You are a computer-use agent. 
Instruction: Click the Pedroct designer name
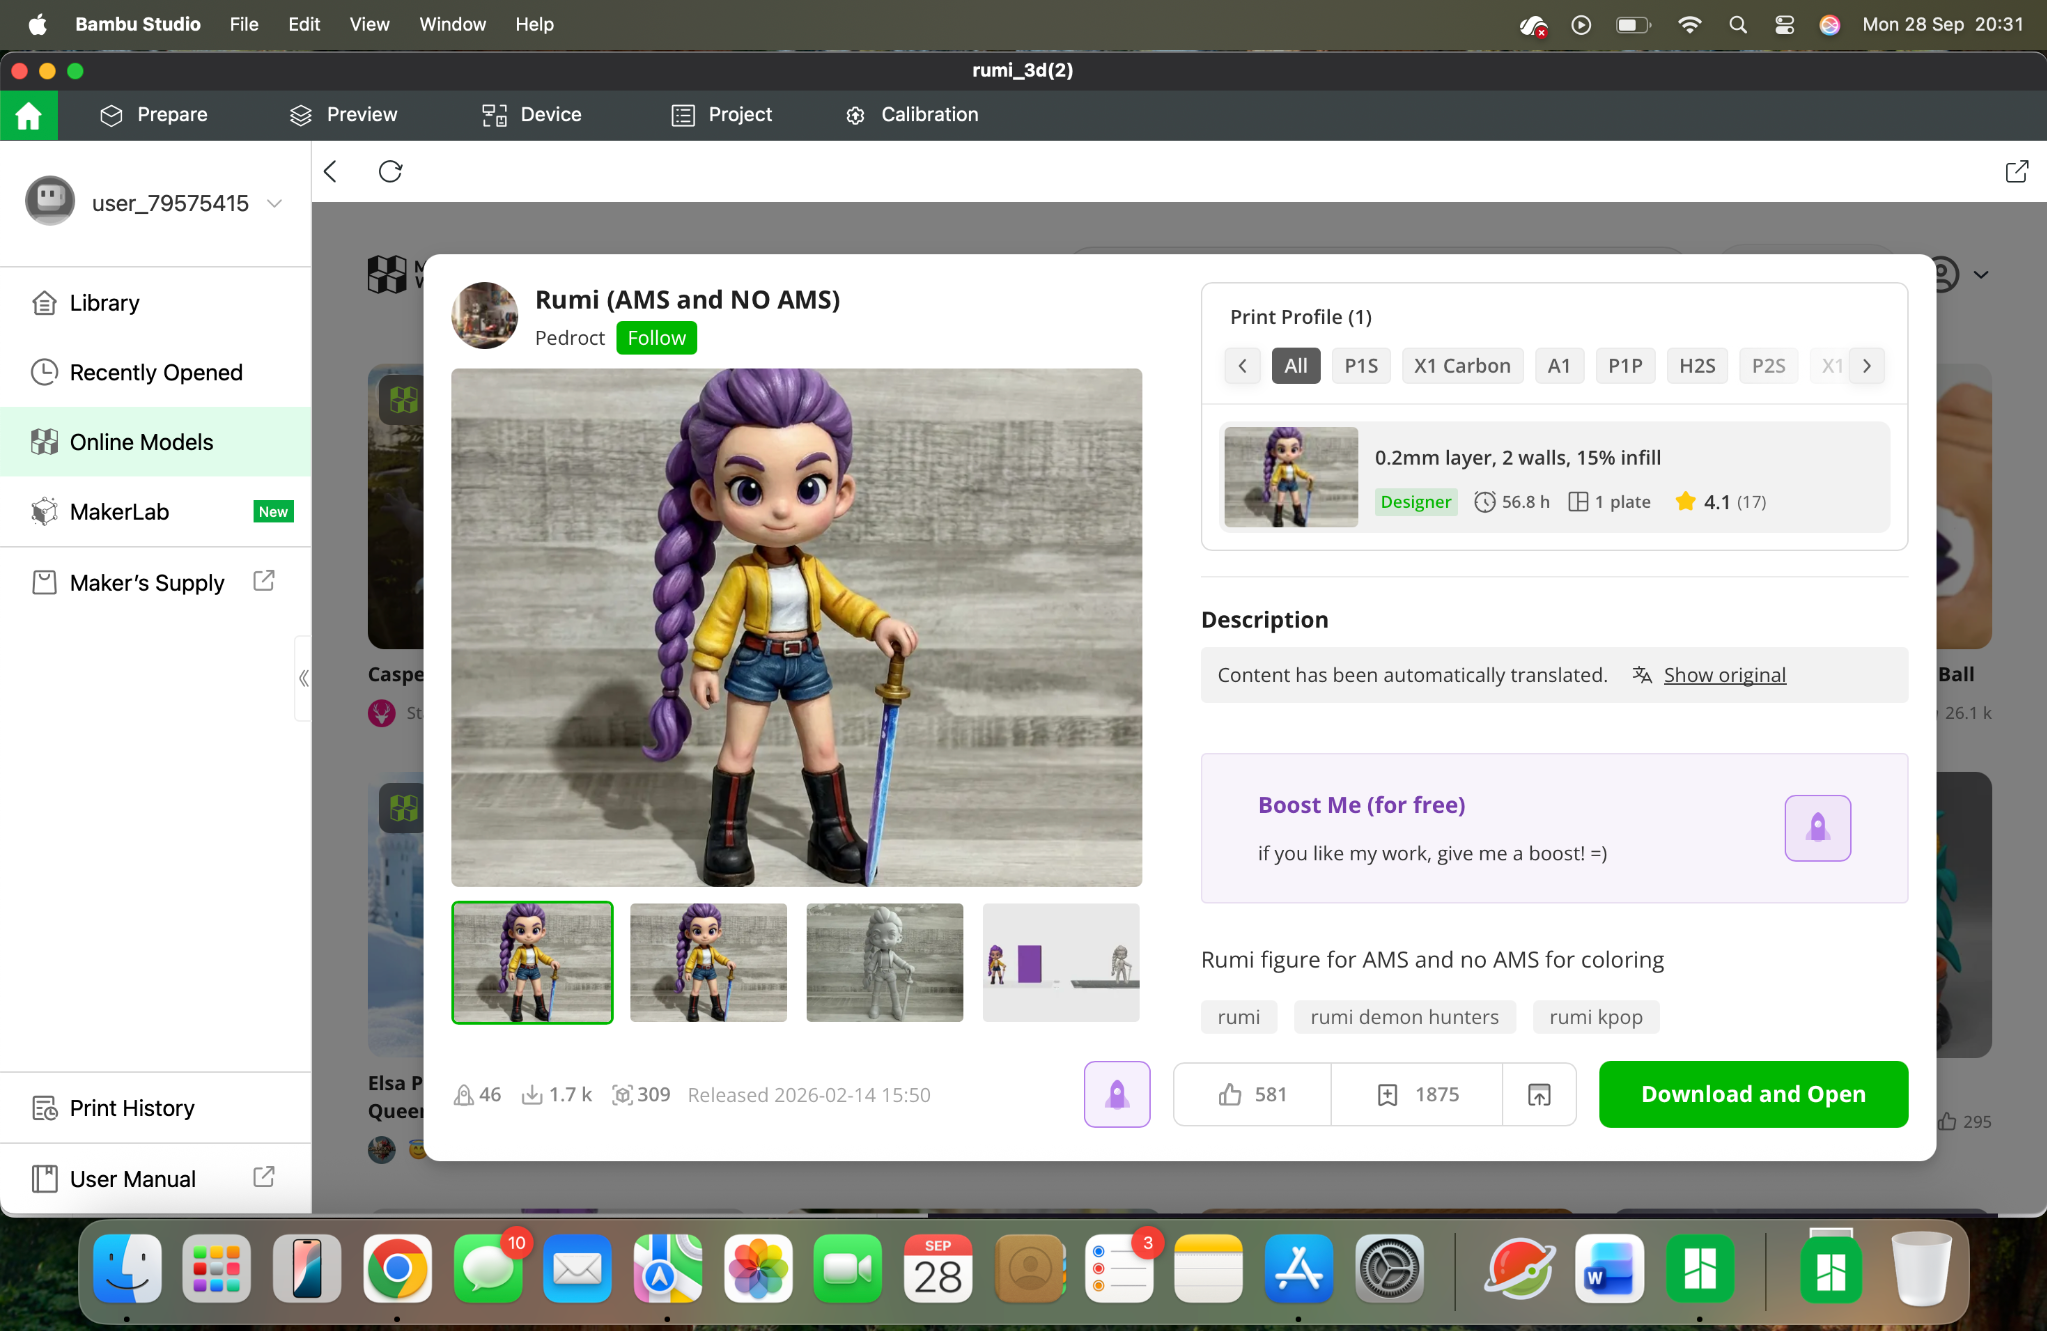tap(569, 338)
